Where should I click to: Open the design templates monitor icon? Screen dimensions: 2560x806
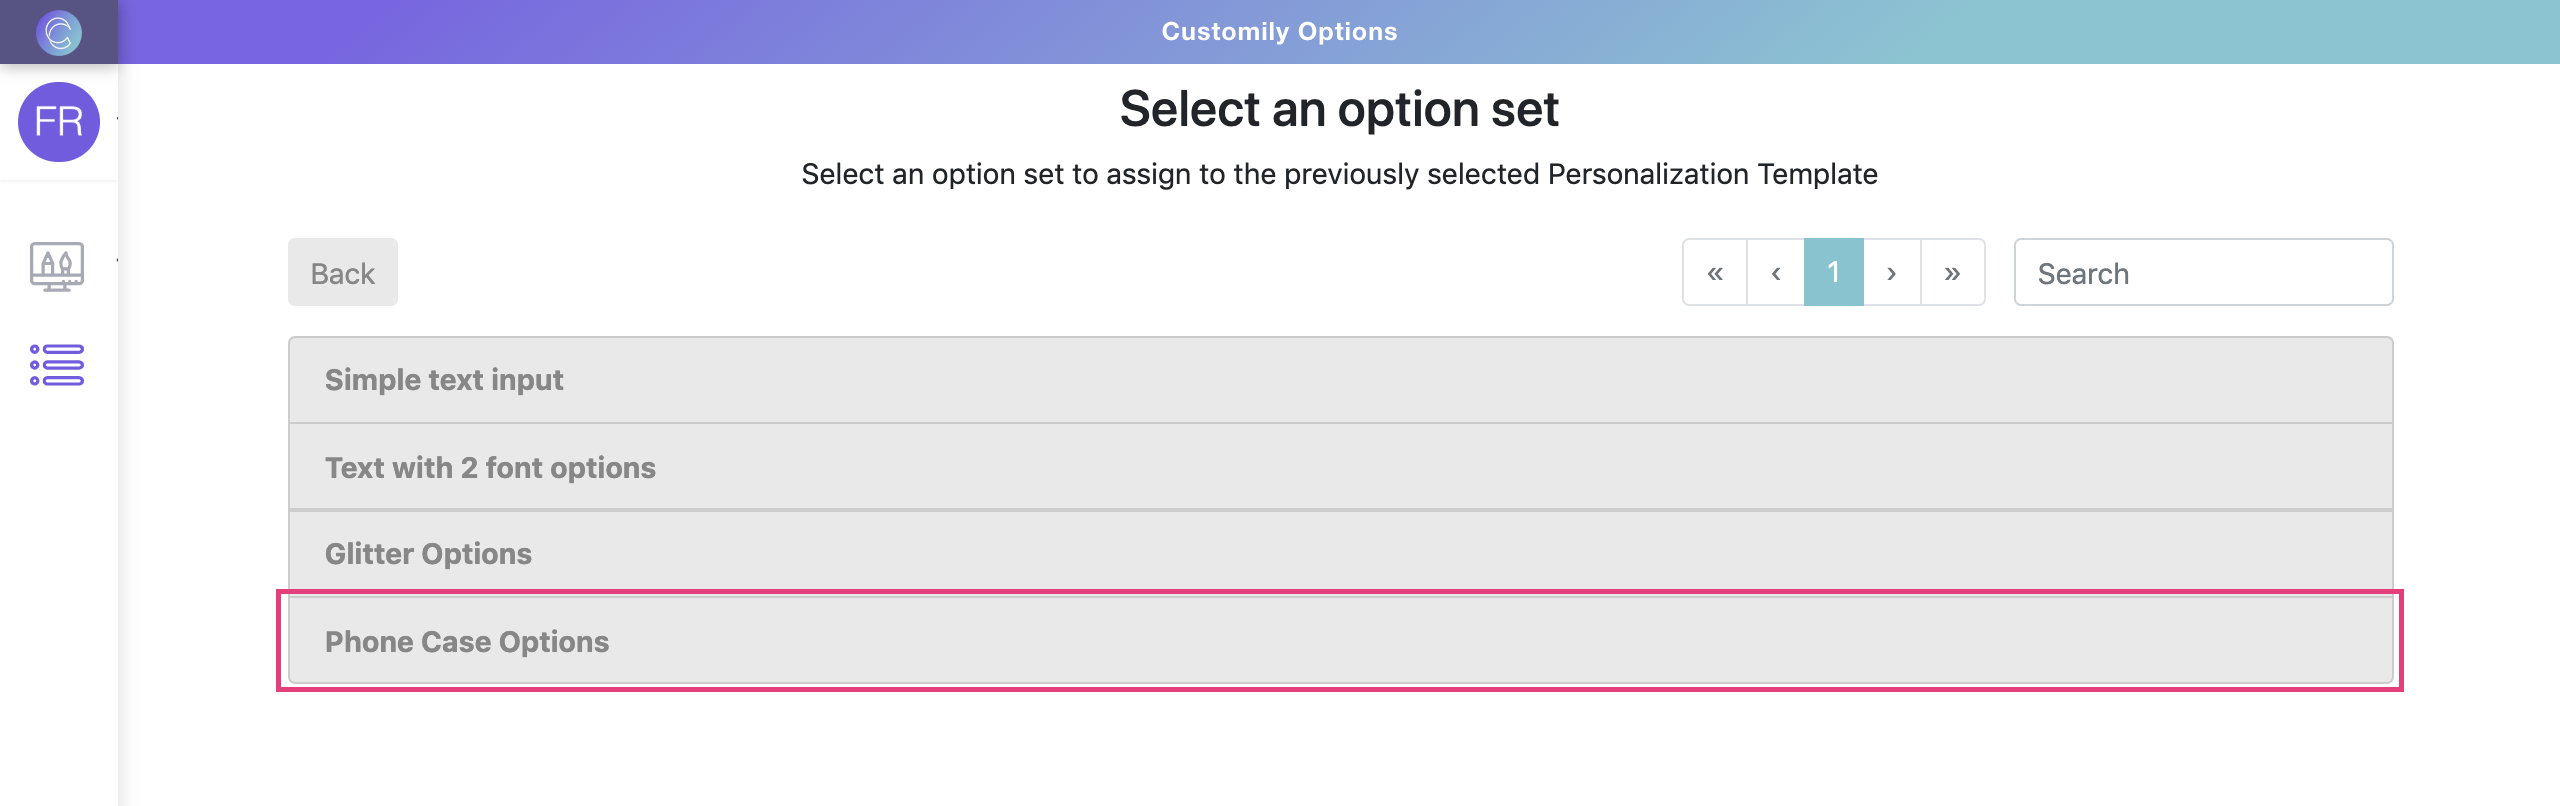point(57,266)
